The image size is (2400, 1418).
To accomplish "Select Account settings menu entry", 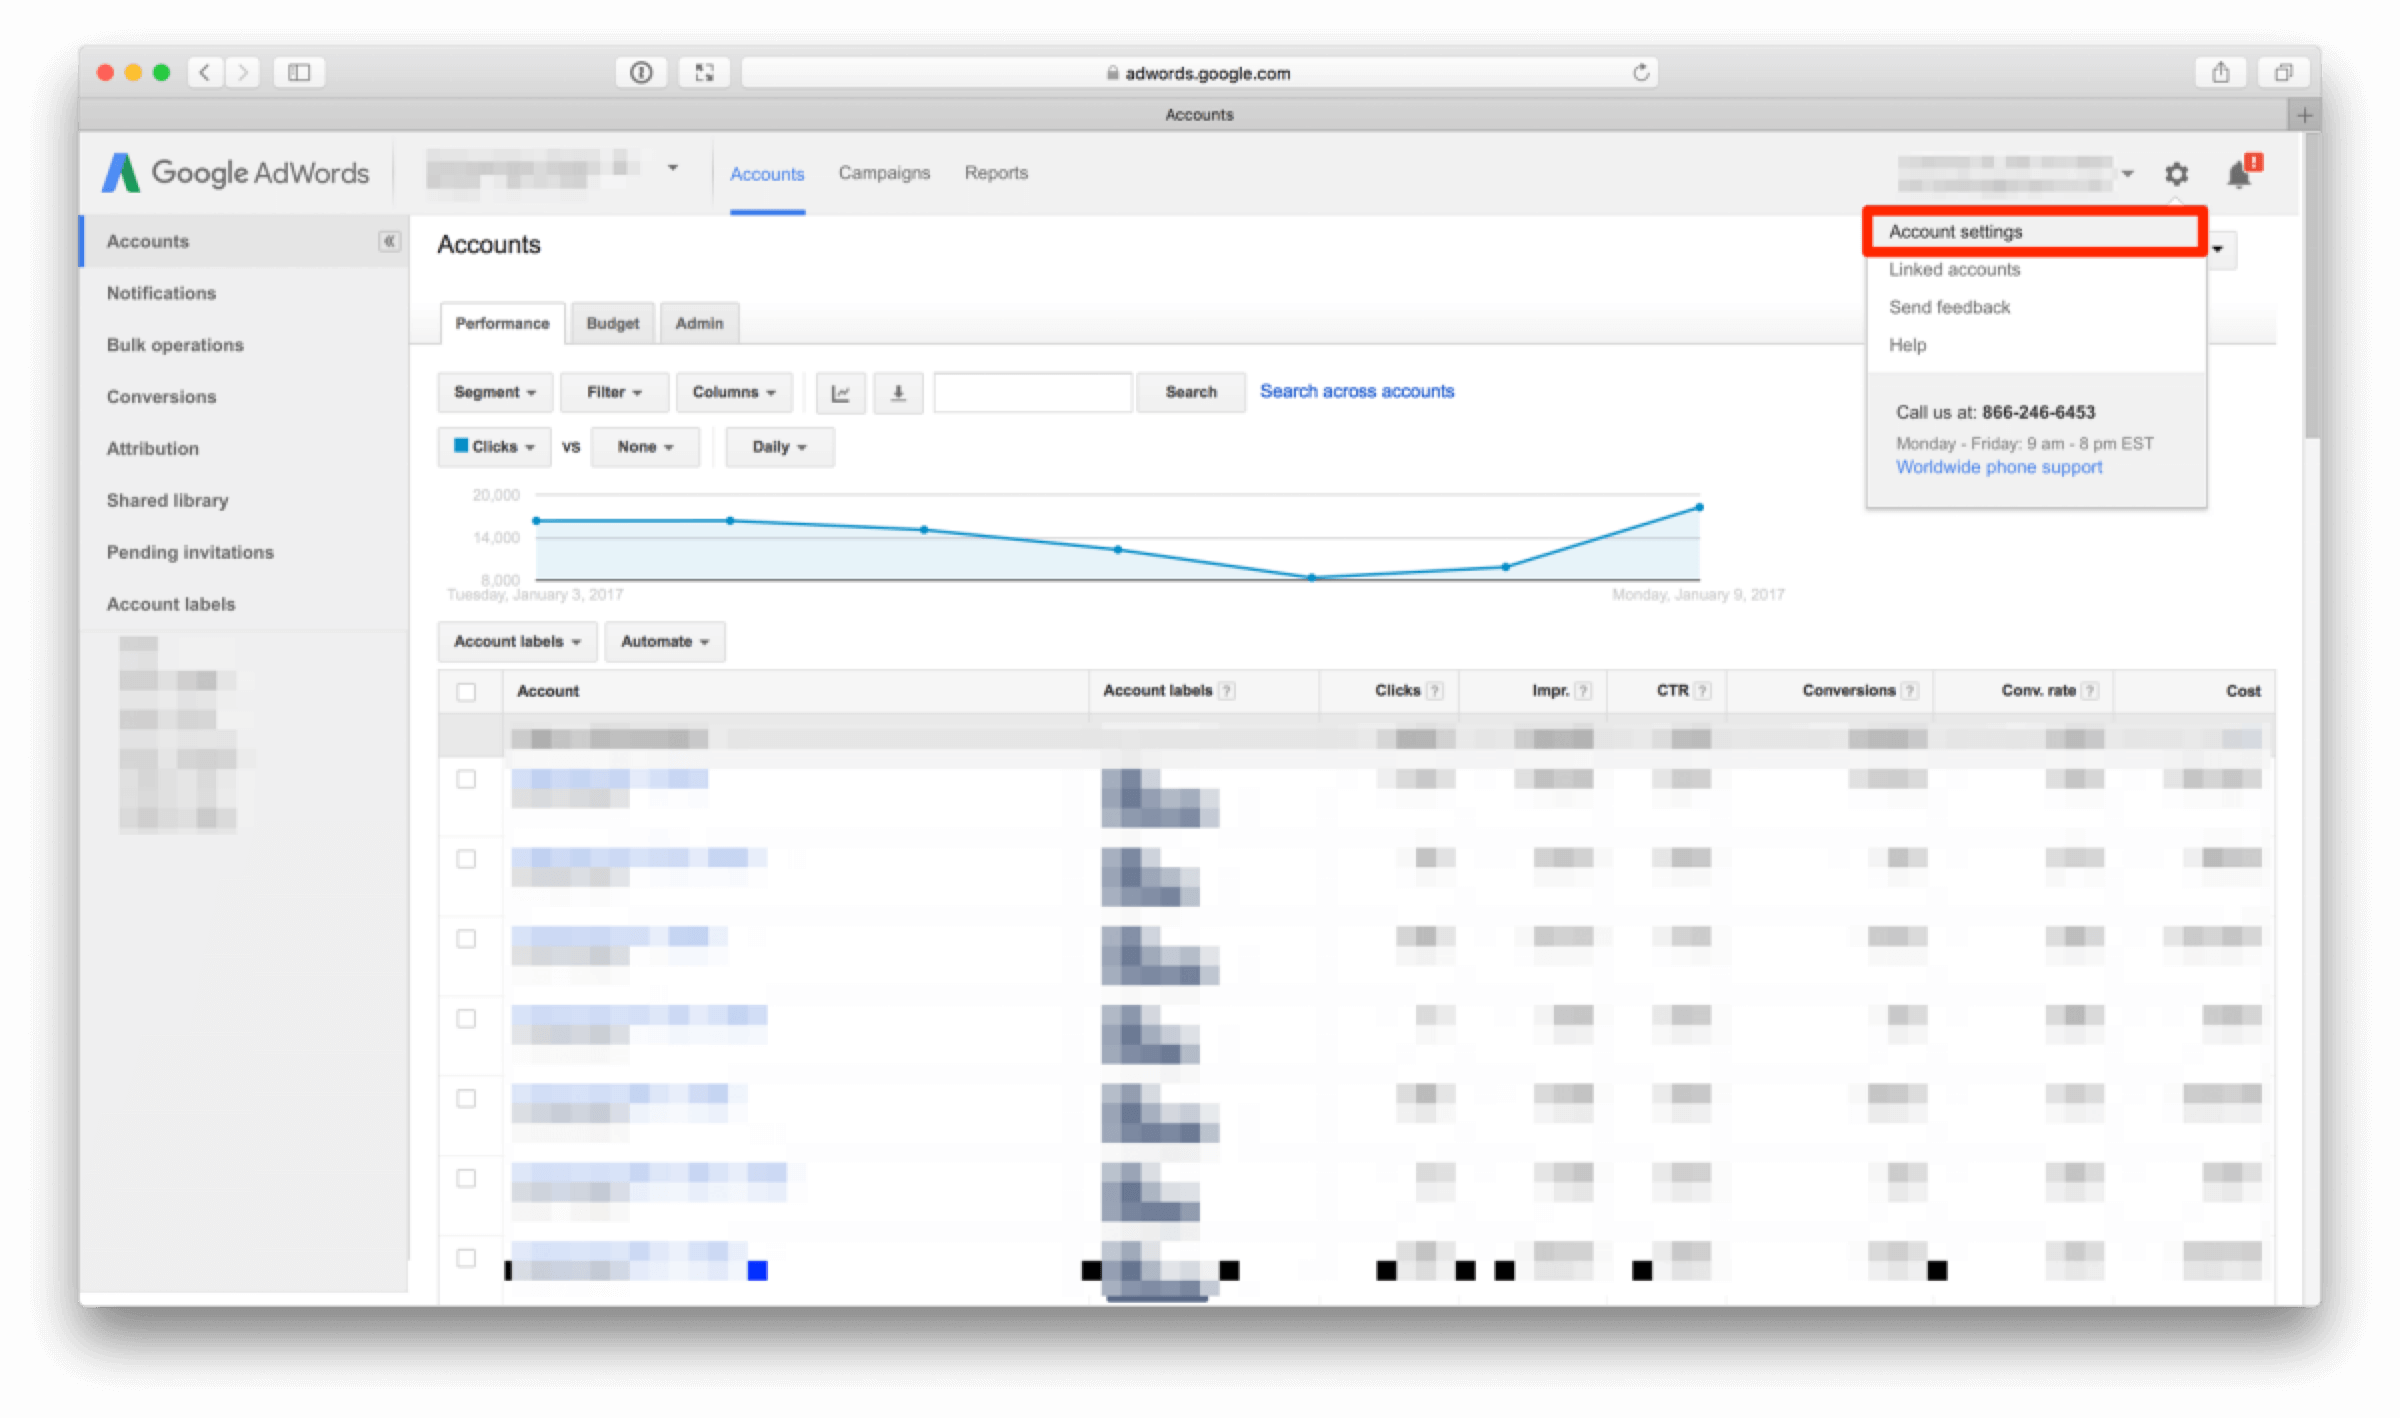I will tap(1955, 232).
